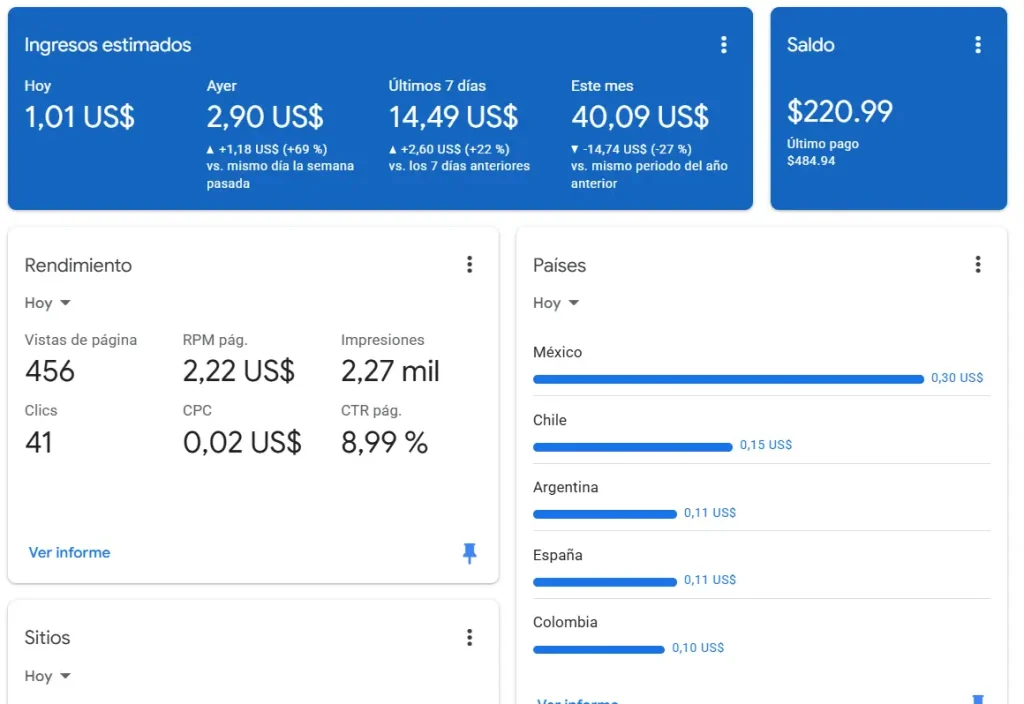Click the RPM pág. value 2,22 US$

[239, 372]
